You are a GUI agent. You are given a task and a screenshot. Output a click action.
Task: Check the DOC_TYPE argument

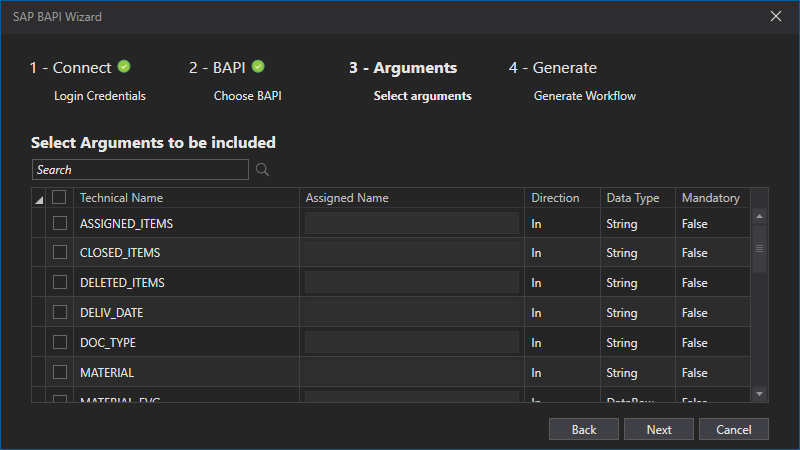point(60,342)
